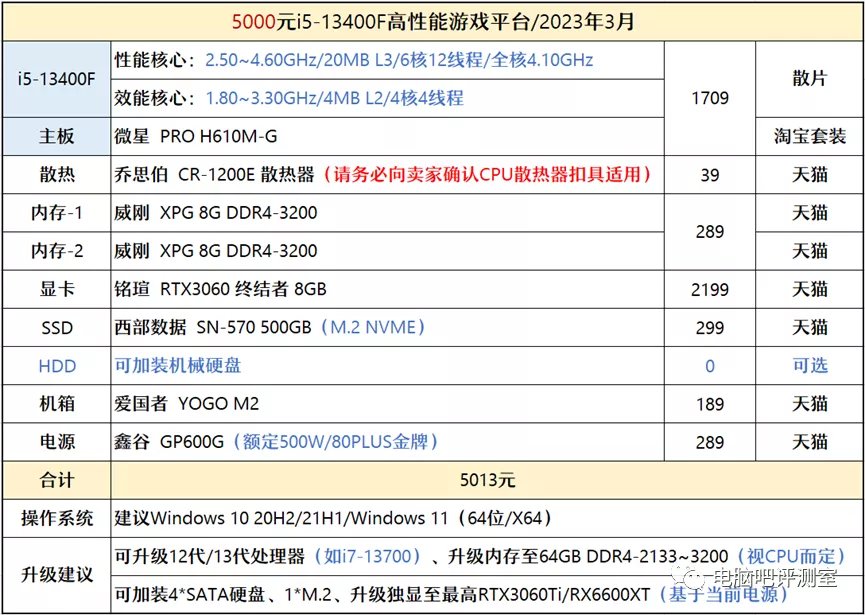
Task: Click "鑫谷 GP600G" power supply text
Action: point(169,442)
